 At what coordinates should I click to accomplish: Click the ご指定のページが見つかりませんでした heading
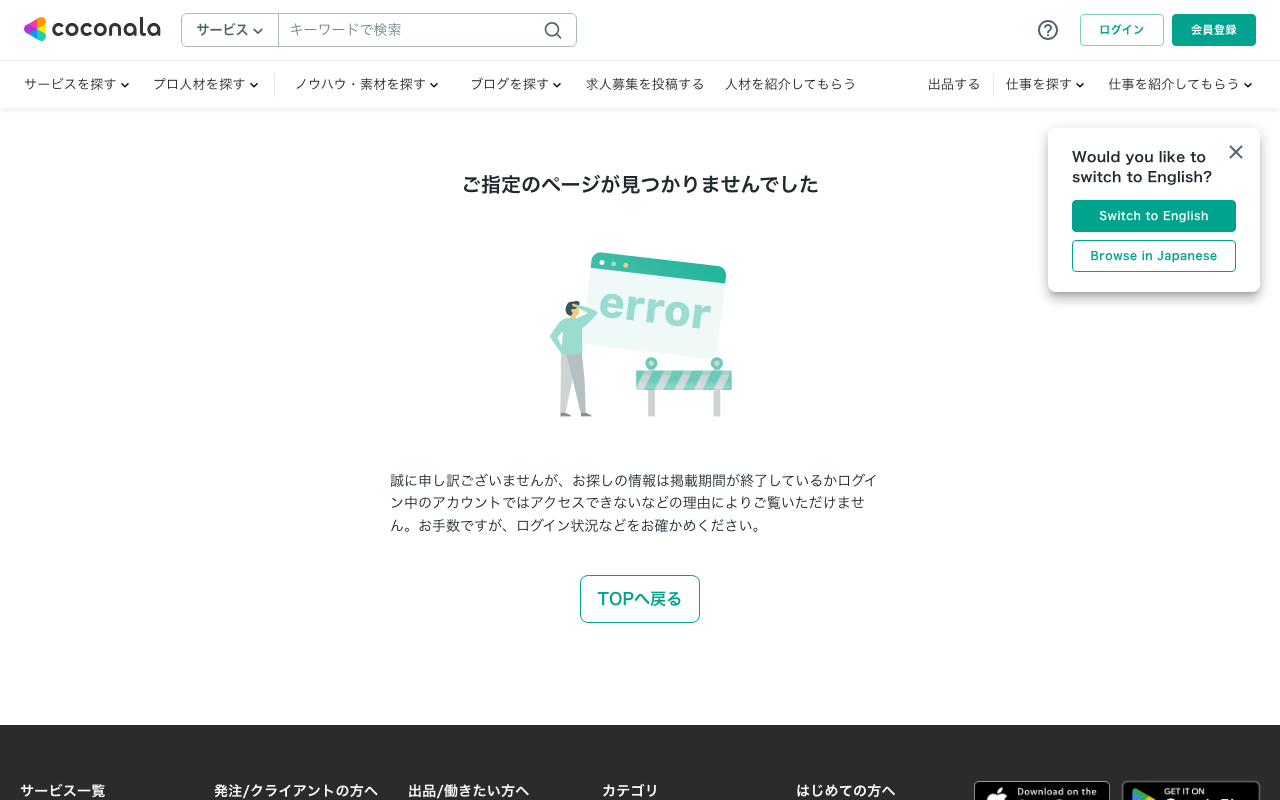point(640,184)
